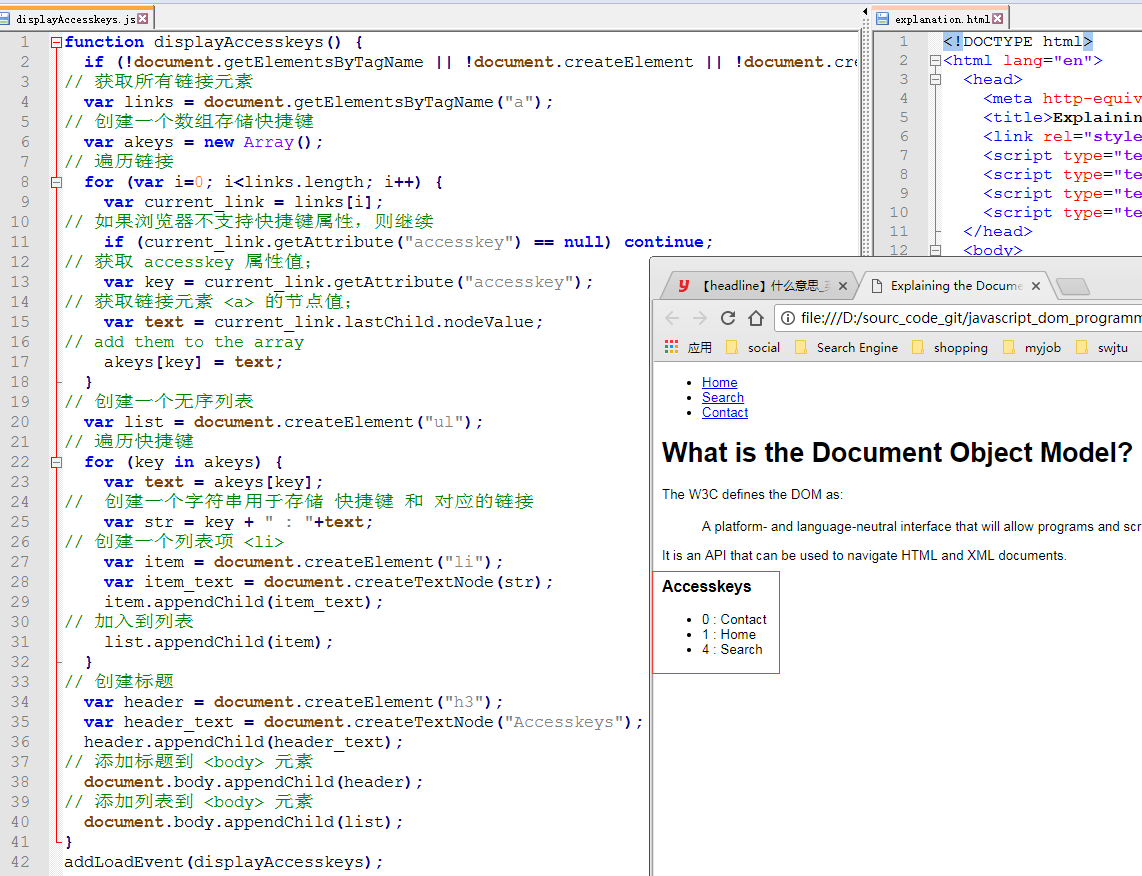Collapse the html tag fold in explanation.html

click(935, 60)
